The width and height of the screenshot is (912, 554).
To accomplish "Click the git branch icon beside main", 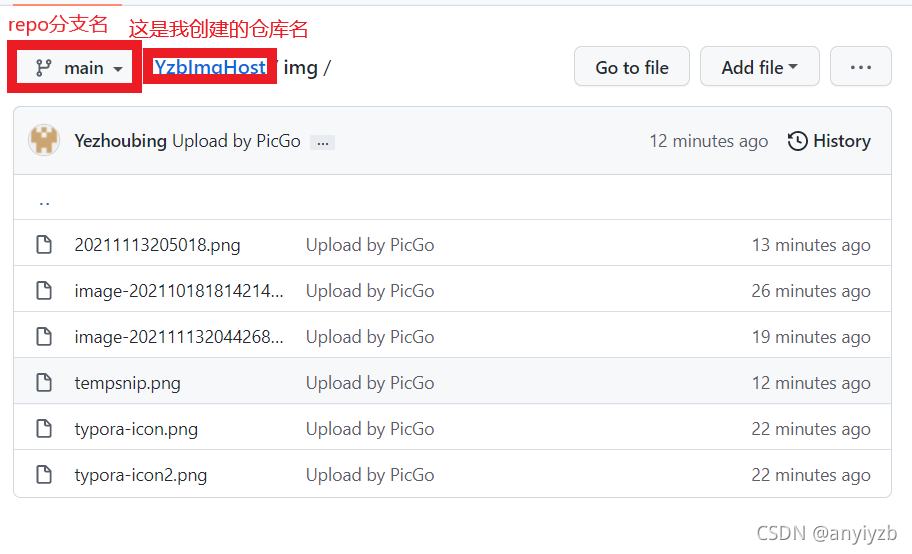I will (44, 68).
